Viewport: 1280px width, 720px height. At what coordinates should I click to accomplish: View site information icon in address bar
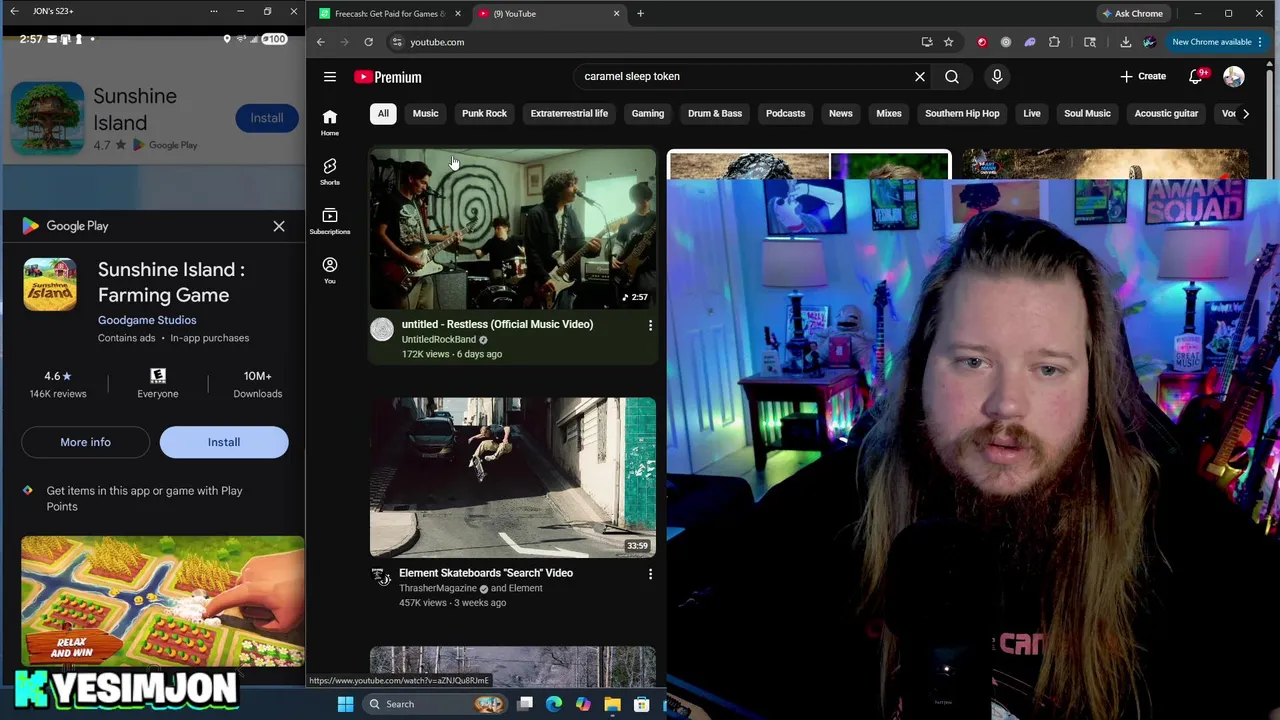397,42
